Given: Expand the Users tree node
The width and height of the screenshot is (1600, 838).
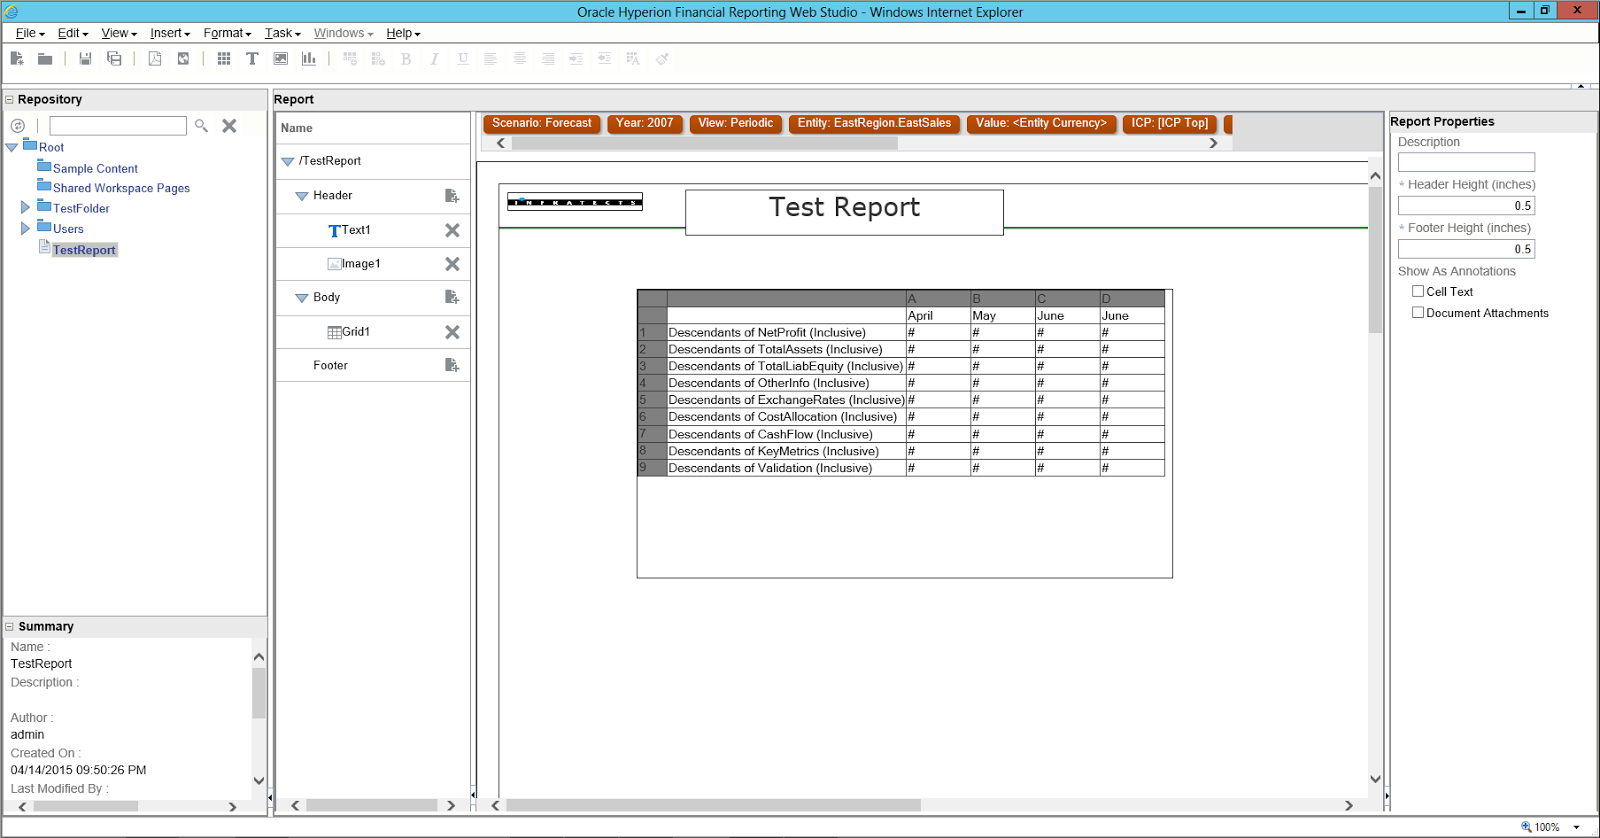Looking at the screenshot, I should 26,228.
